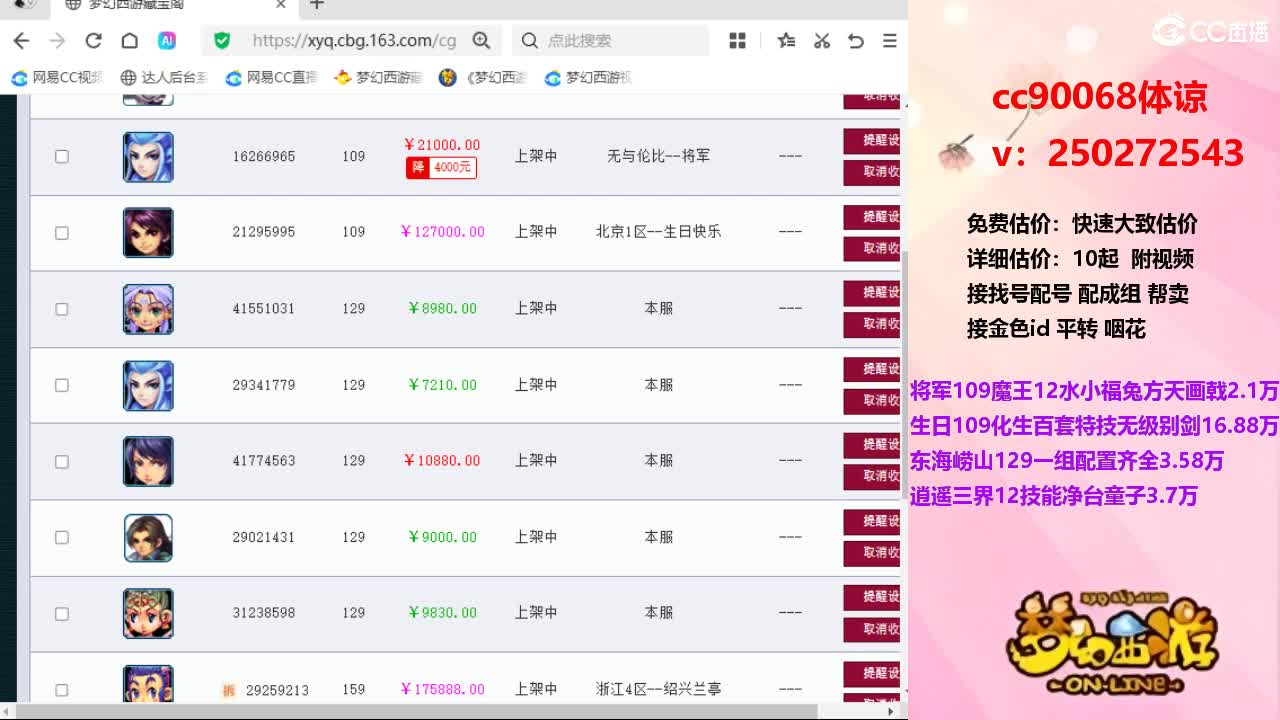Click 提醒设置 for role 41551031

(x=872, y=292)
